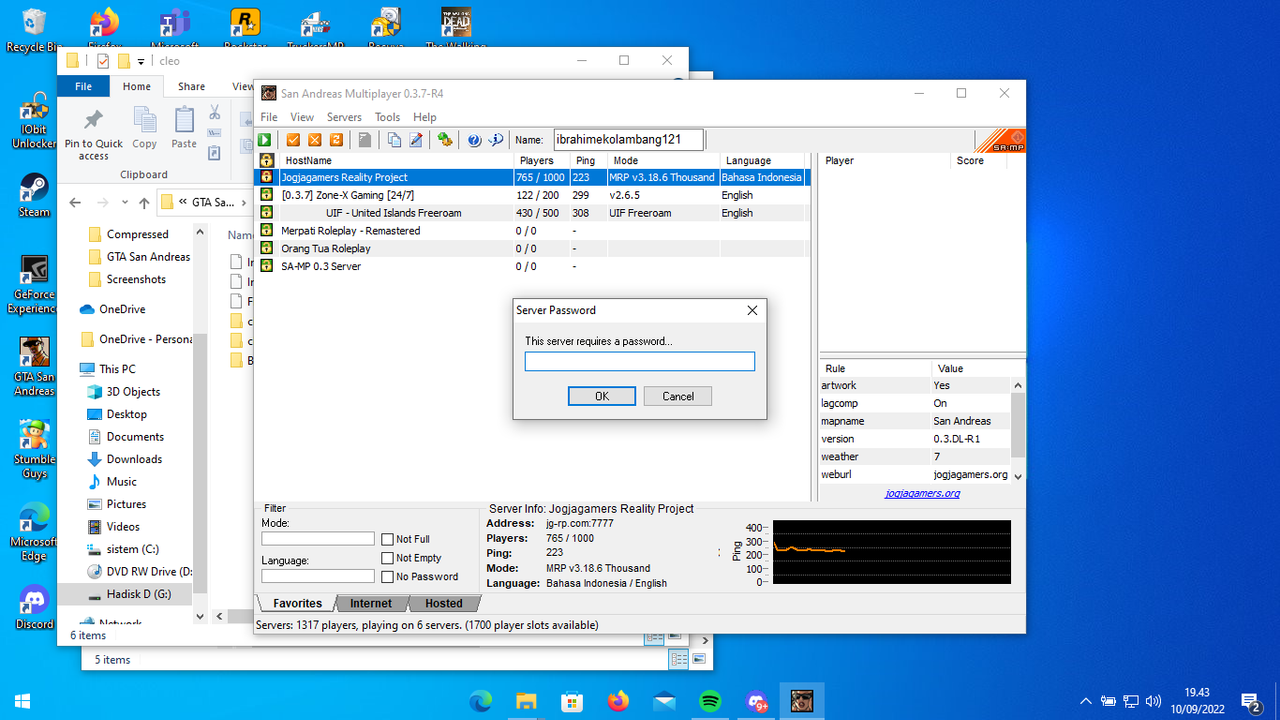Show hidden system tray icons chevron
This screenshot has height=720, width=1280.
click(x=1085, y=701)
